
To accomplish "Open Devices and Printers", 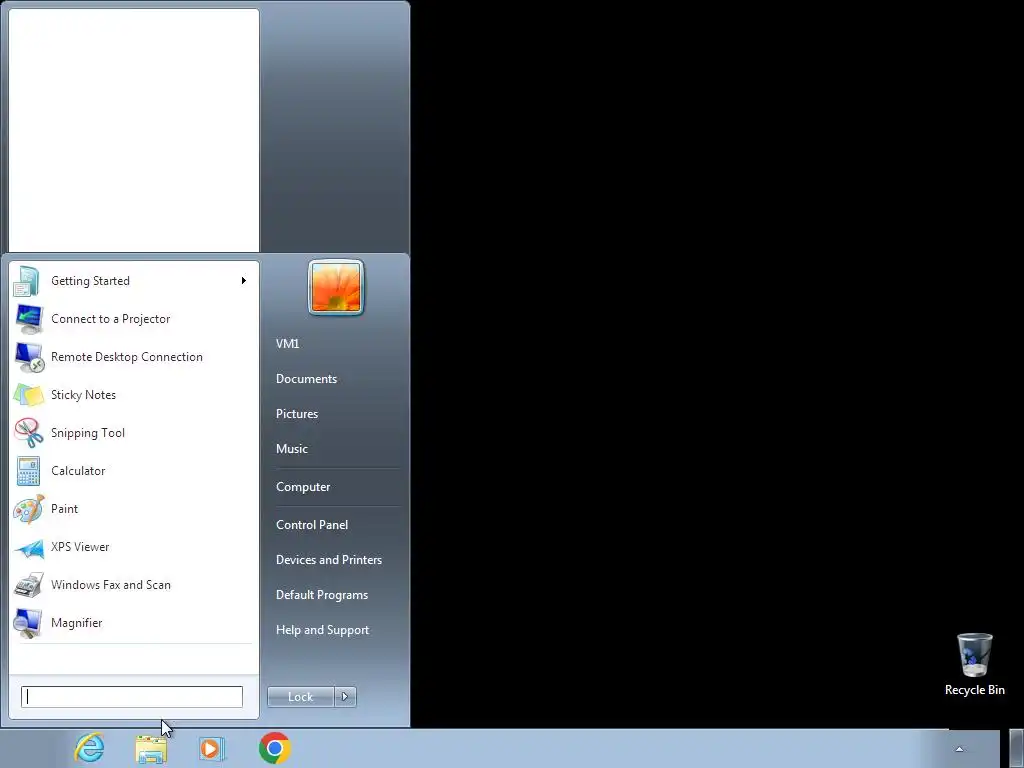I will (x=329, y=560).
